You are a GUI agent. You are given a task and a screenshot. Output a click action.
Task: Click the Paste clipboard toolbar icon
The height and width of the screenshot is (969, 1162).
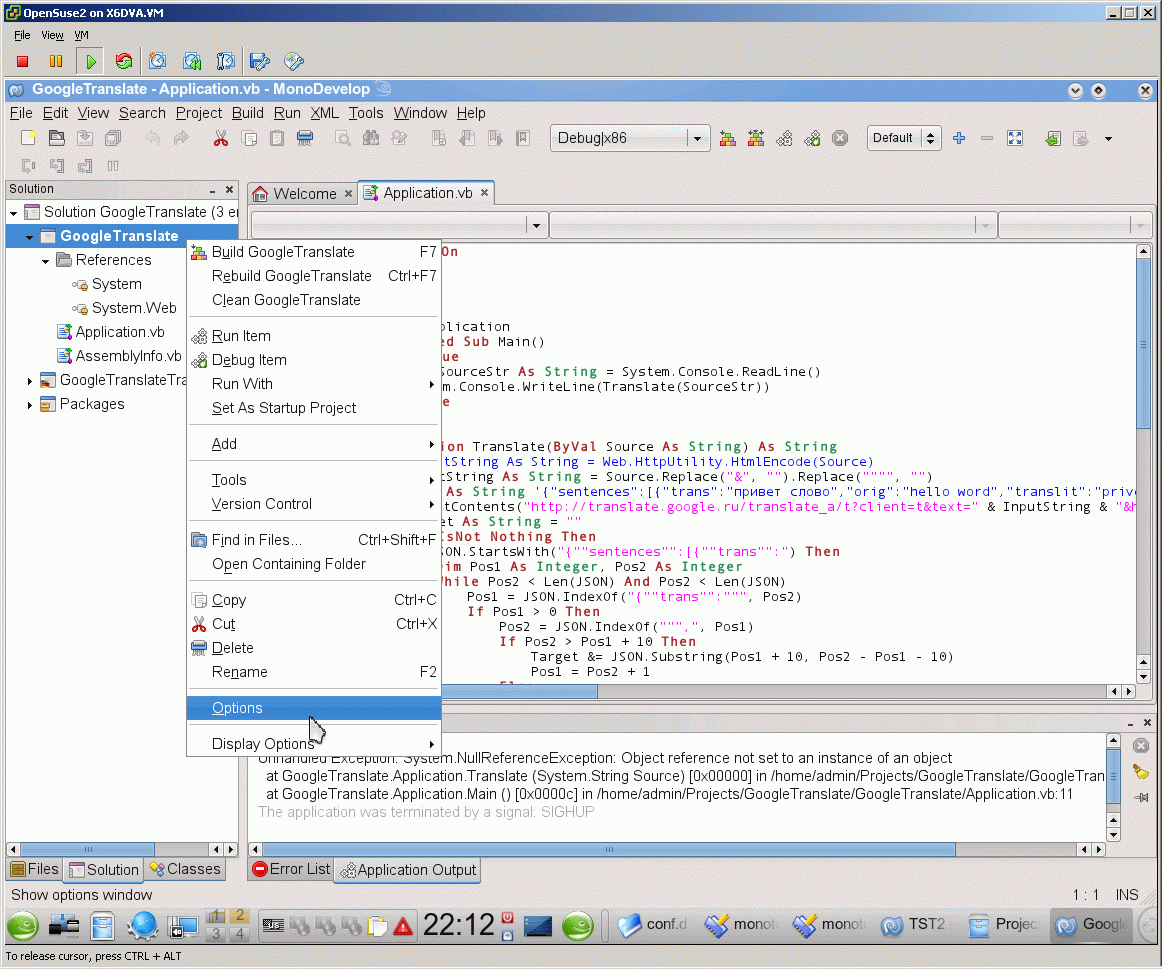point(277,138)
